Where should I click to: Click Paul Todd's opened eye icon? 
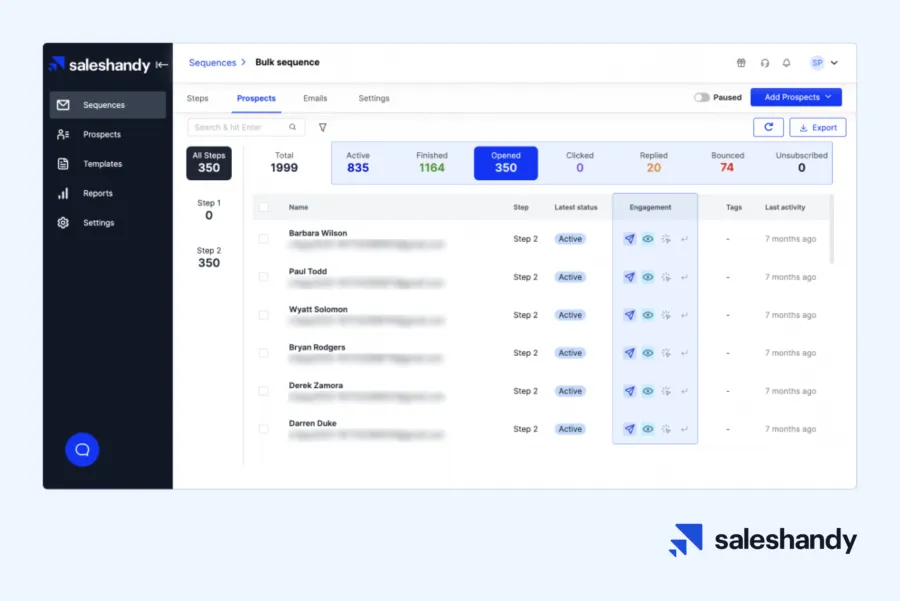point(647,277)
